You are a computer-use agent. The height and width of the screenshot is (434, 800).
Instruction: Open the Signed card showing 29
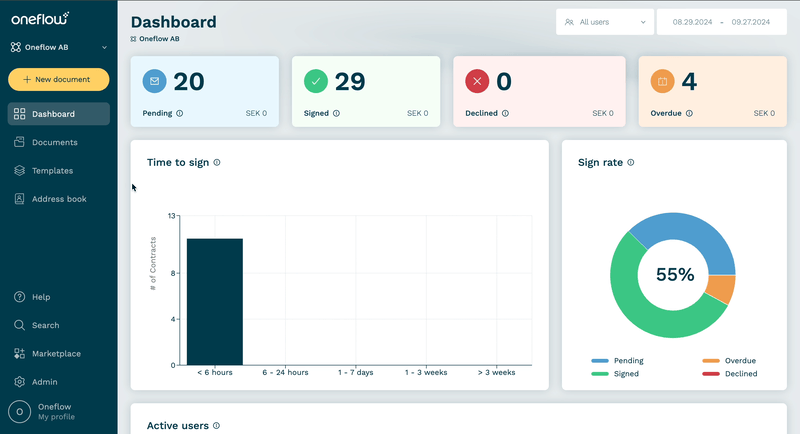click(366, 91)
